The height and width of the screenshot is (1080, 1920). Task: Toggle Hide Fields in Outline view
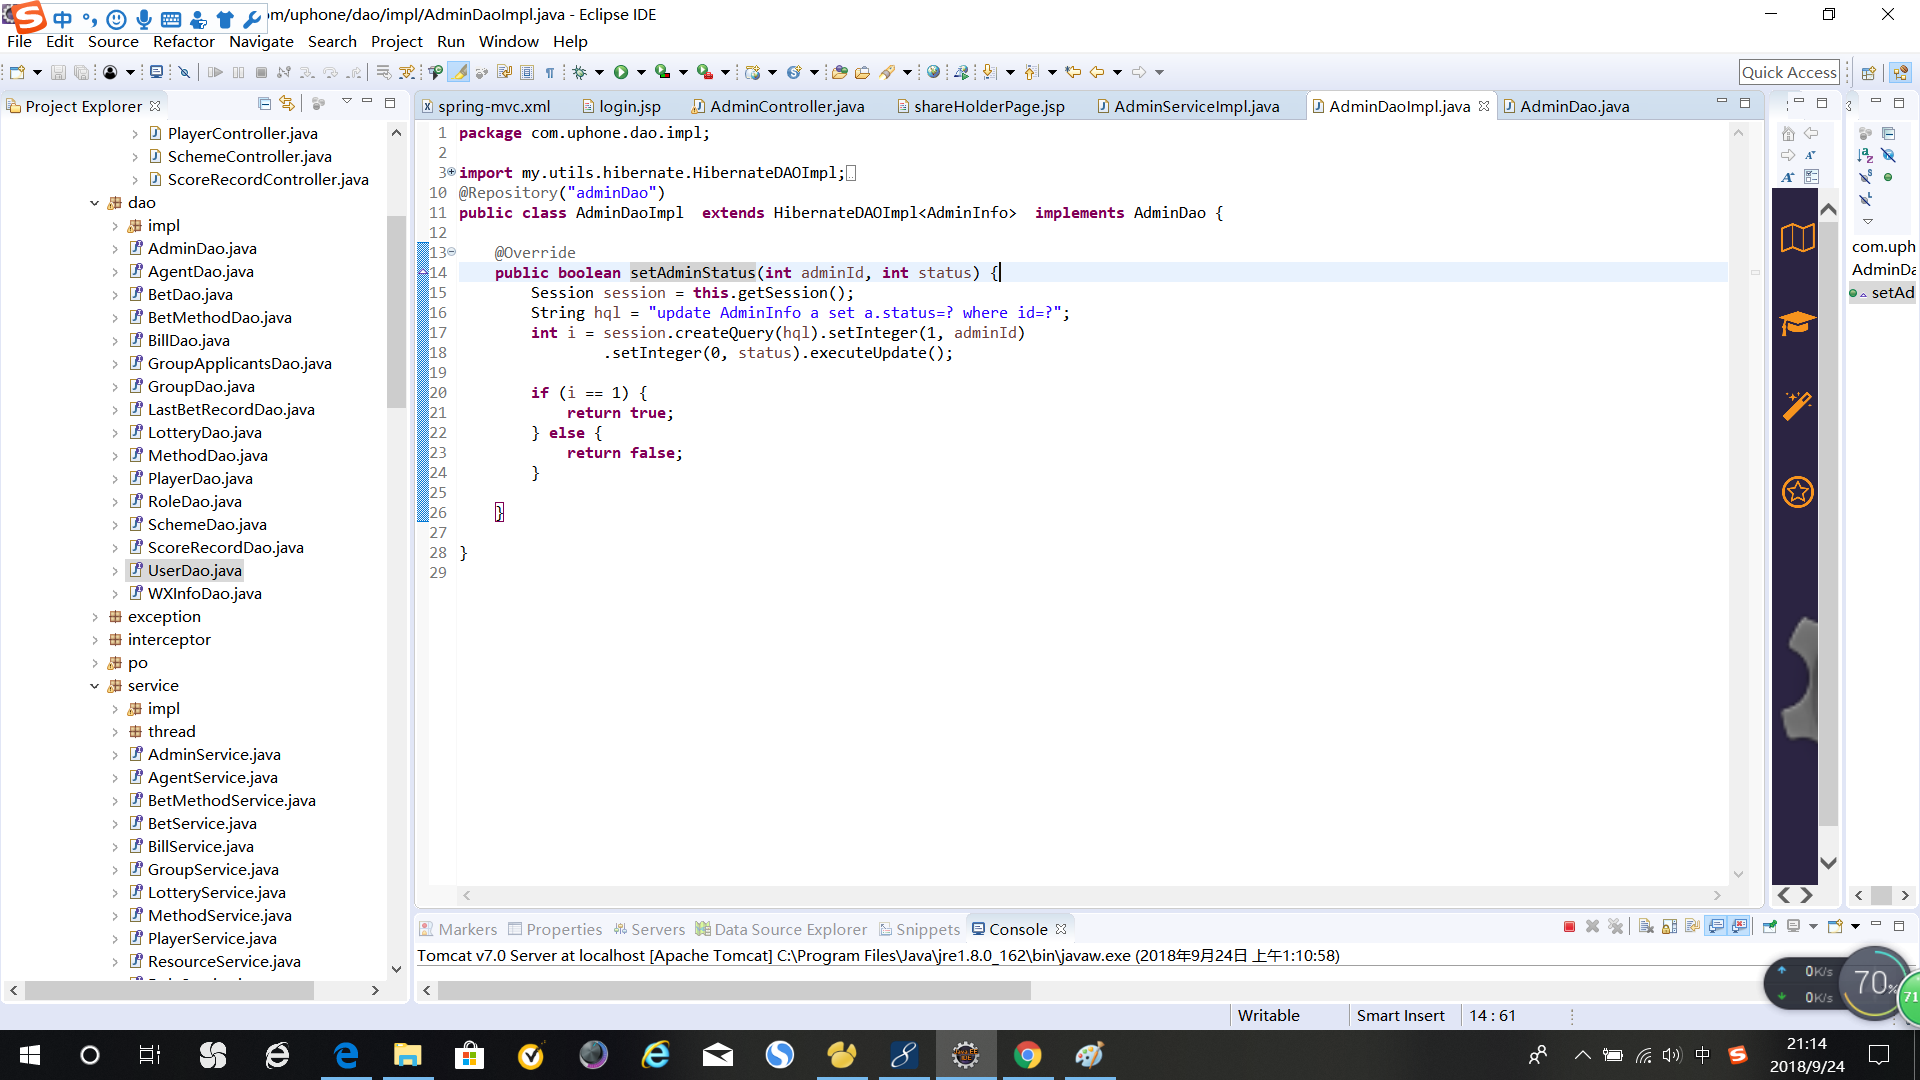click(1888, 155)
